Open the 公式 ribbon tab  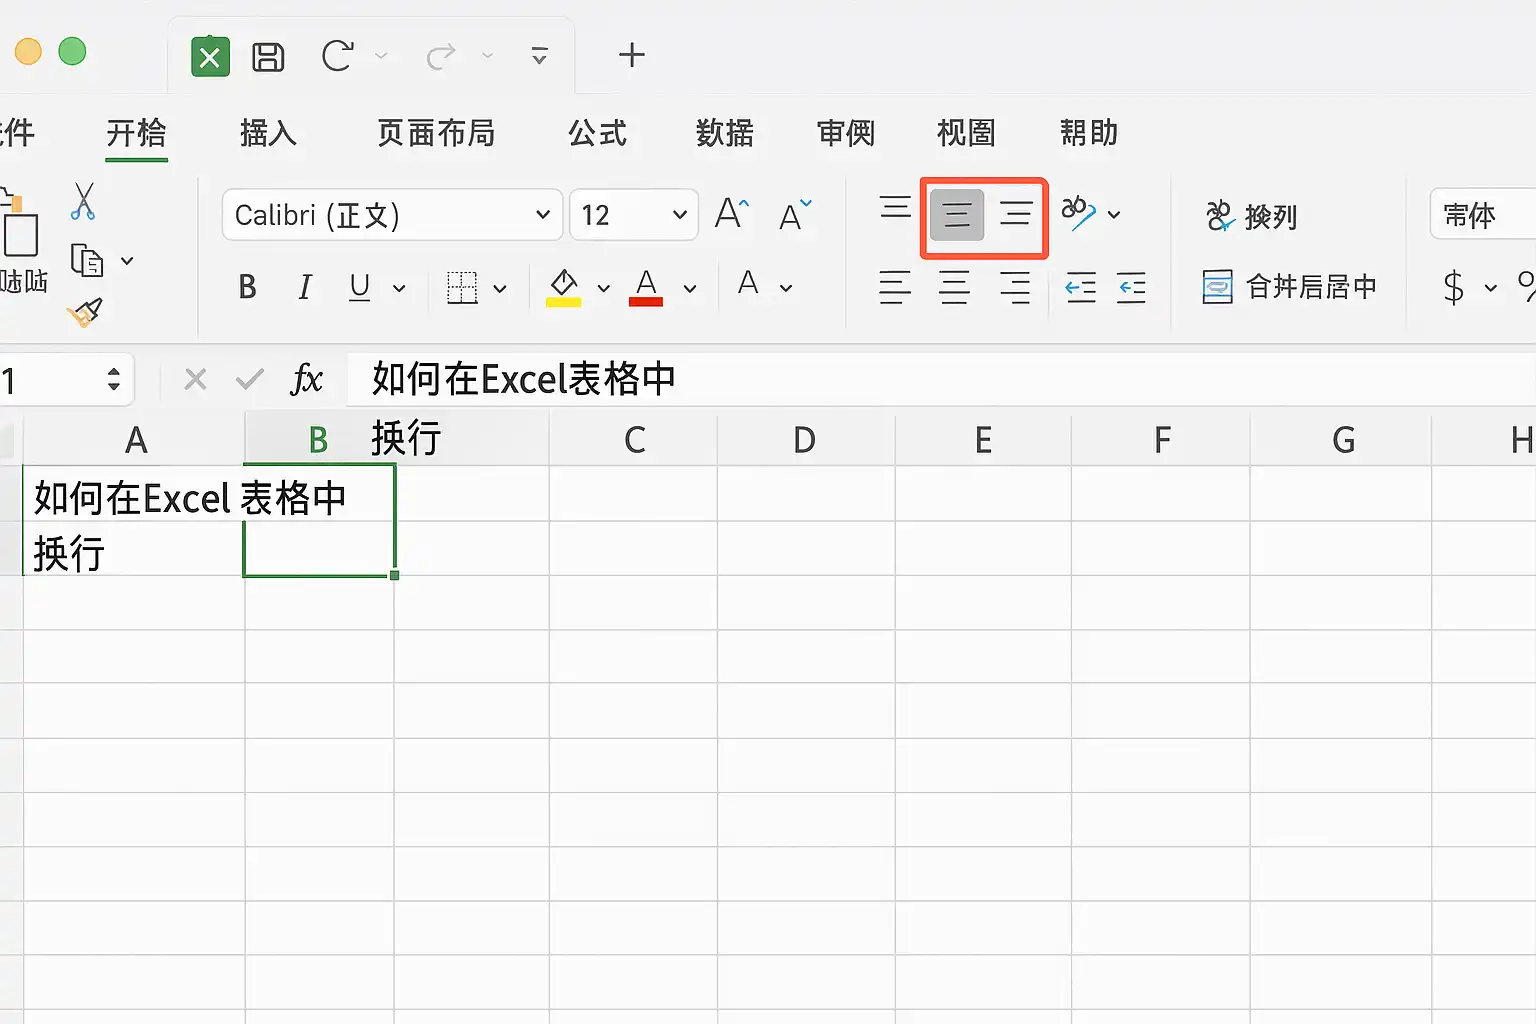point(597,133)
